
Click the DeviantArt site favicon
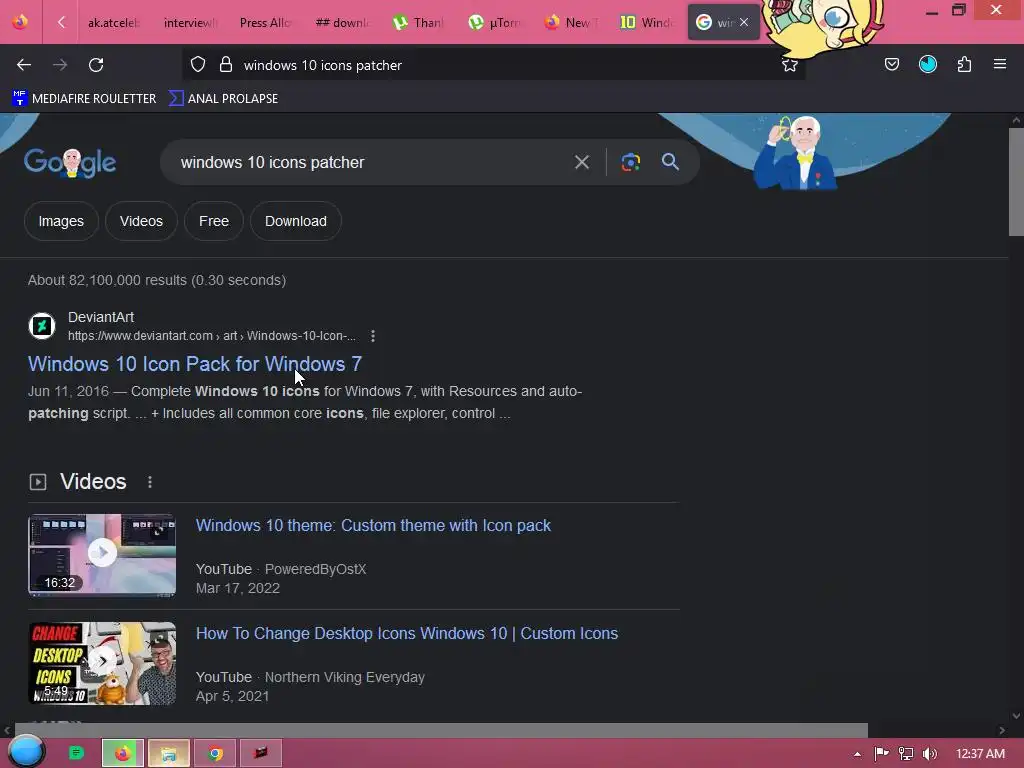tap(42, 326)
